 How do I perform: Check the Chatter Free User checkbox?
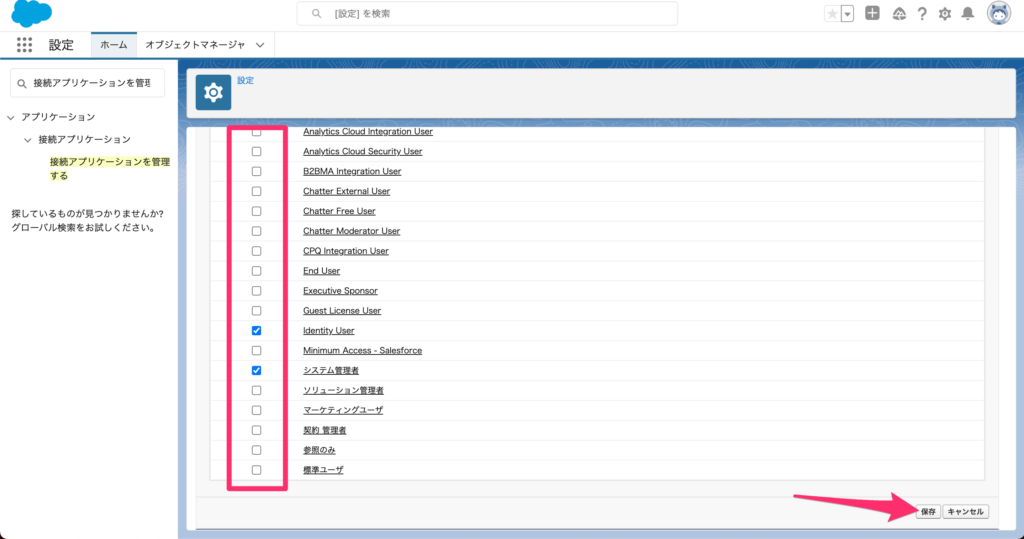point(257,211)
